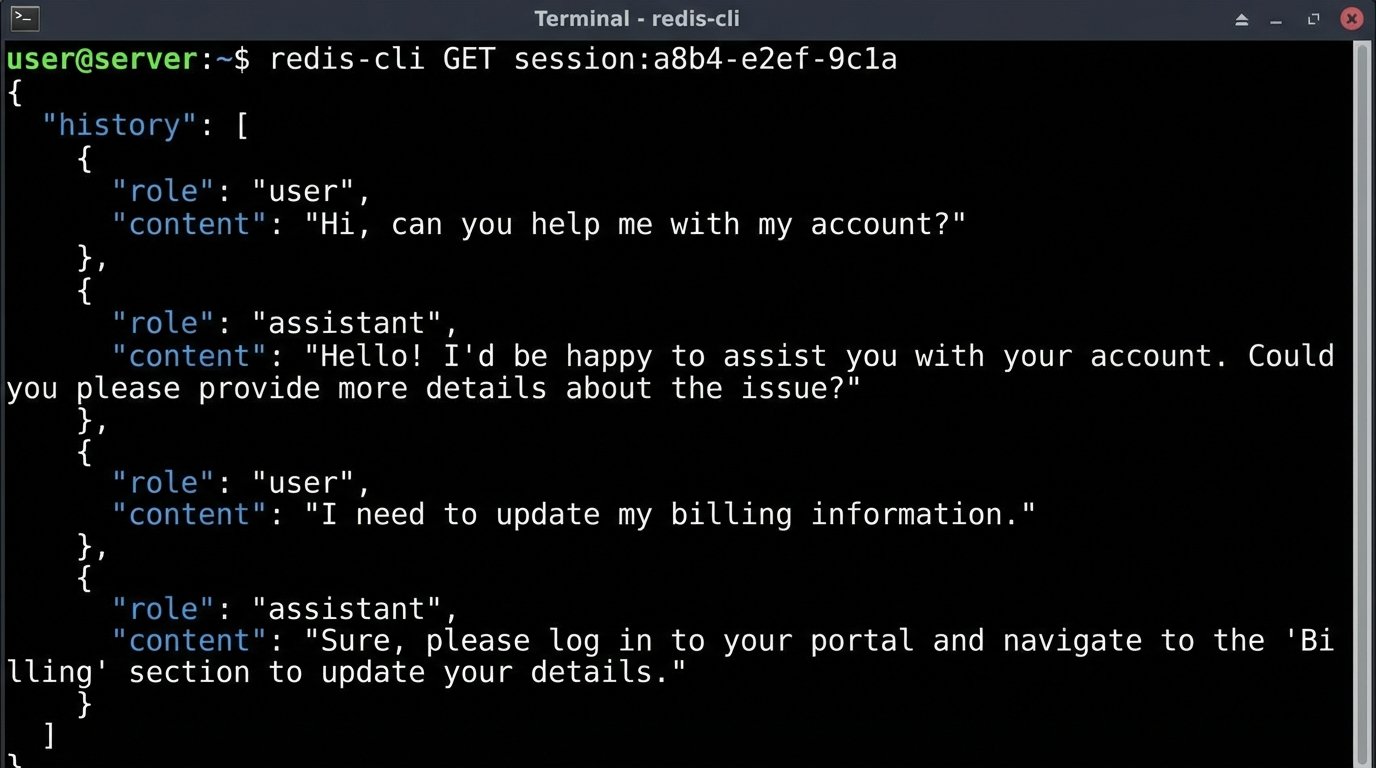Click the green user@server prompt
This screenshot has height=768, width=1376.
click(100, 59)
